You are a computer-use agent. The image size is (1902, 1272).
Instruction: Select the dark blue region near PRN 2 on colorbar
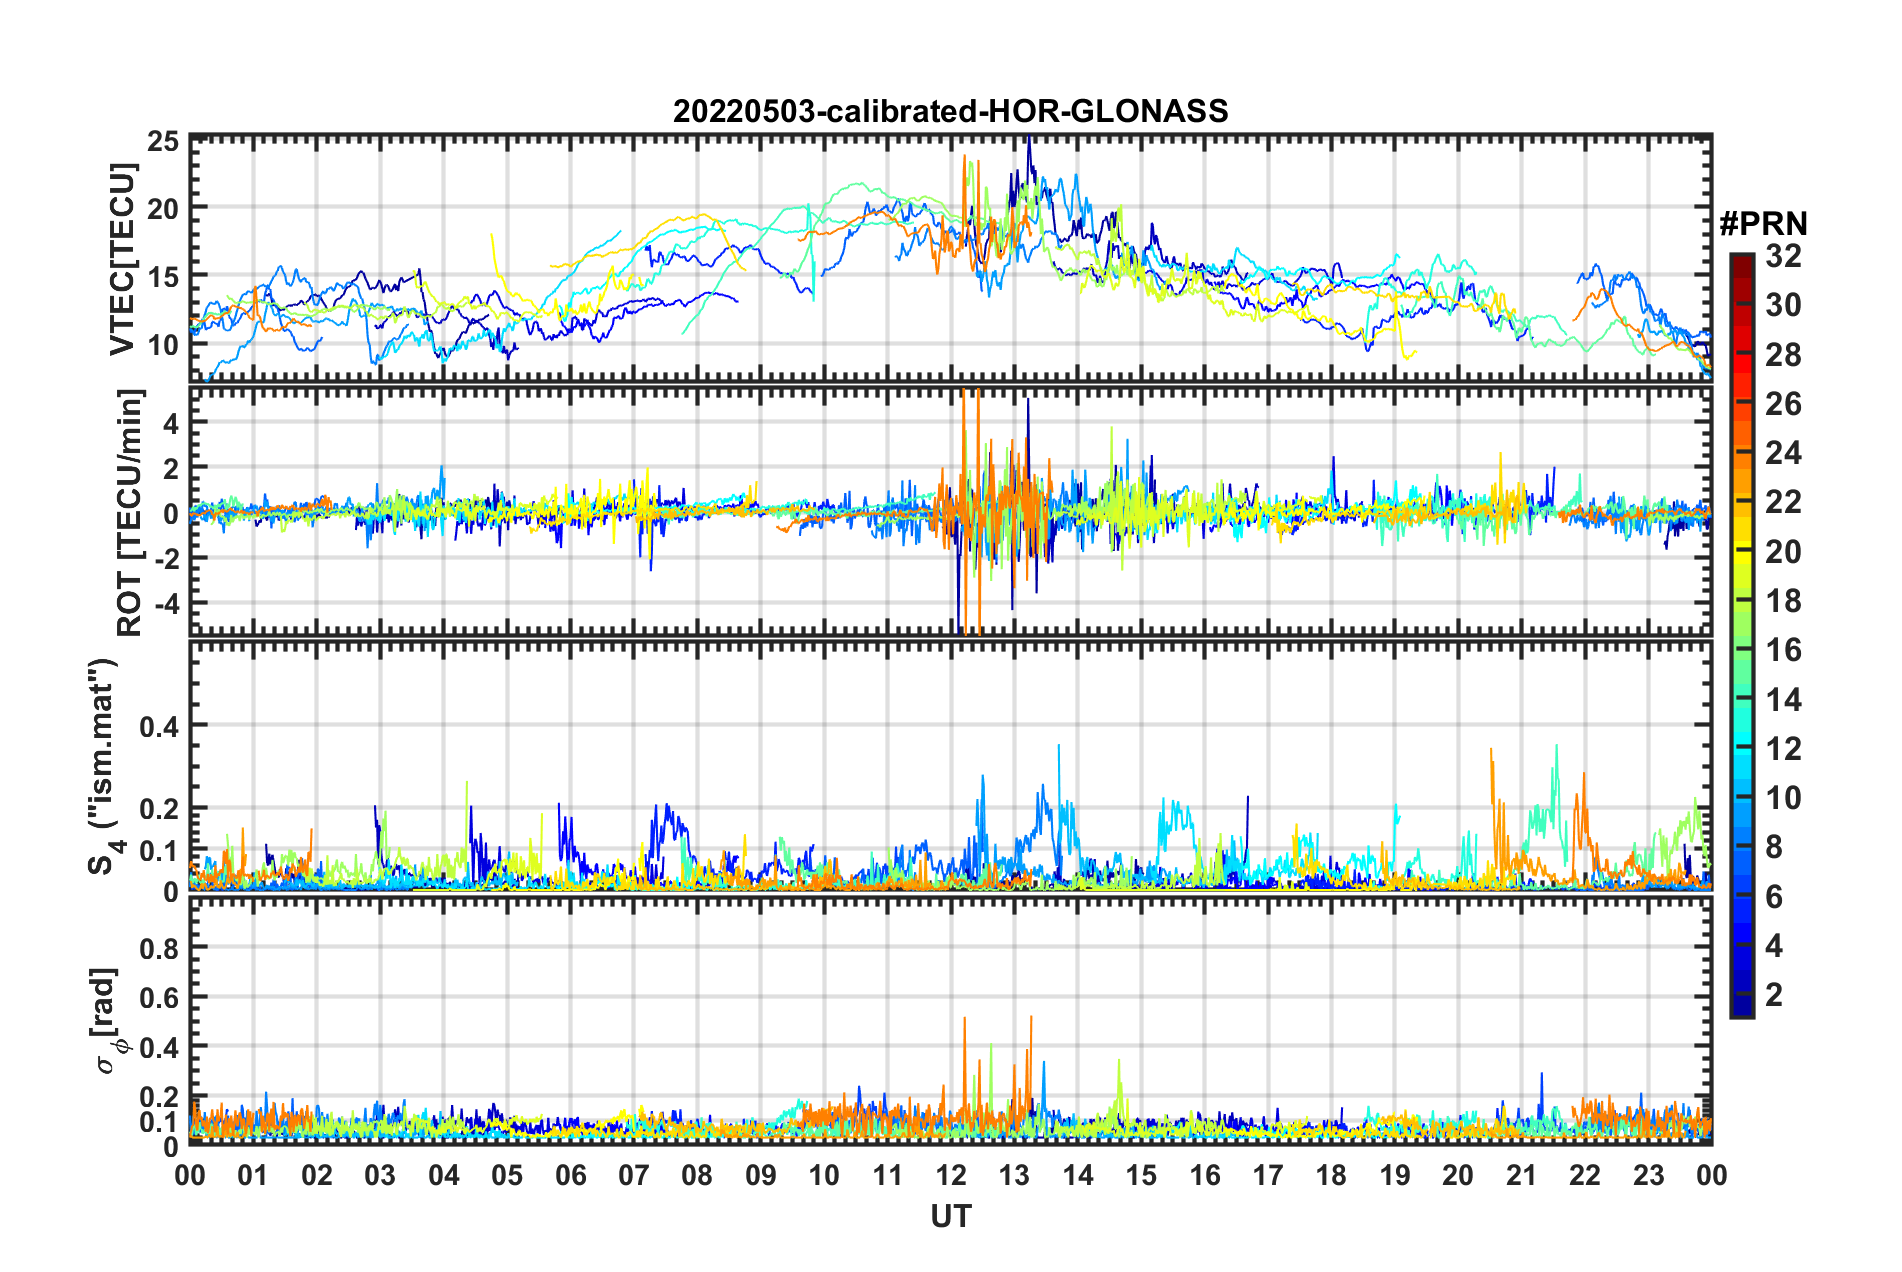point(1742,994)
